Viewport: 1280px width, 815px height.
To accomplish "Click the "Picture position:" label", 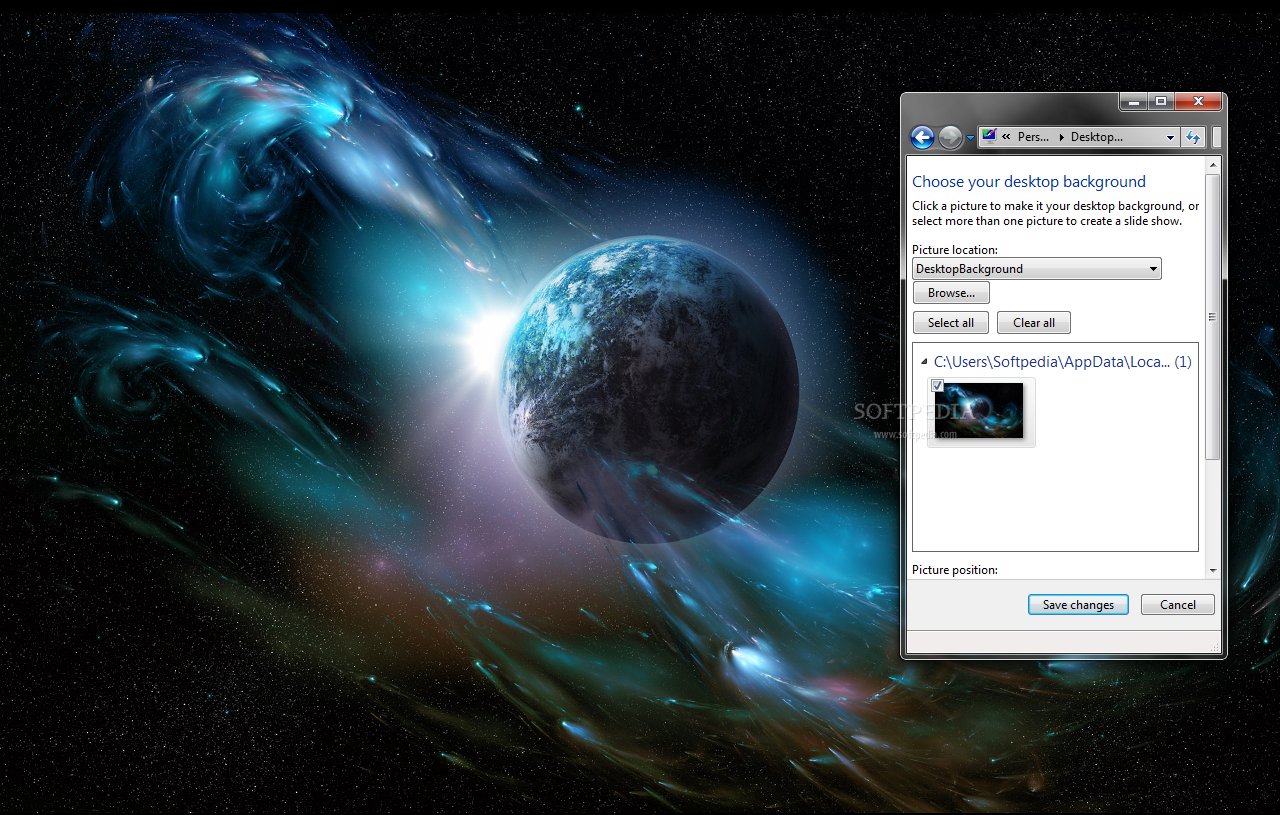I will click(x=955, y=570).
